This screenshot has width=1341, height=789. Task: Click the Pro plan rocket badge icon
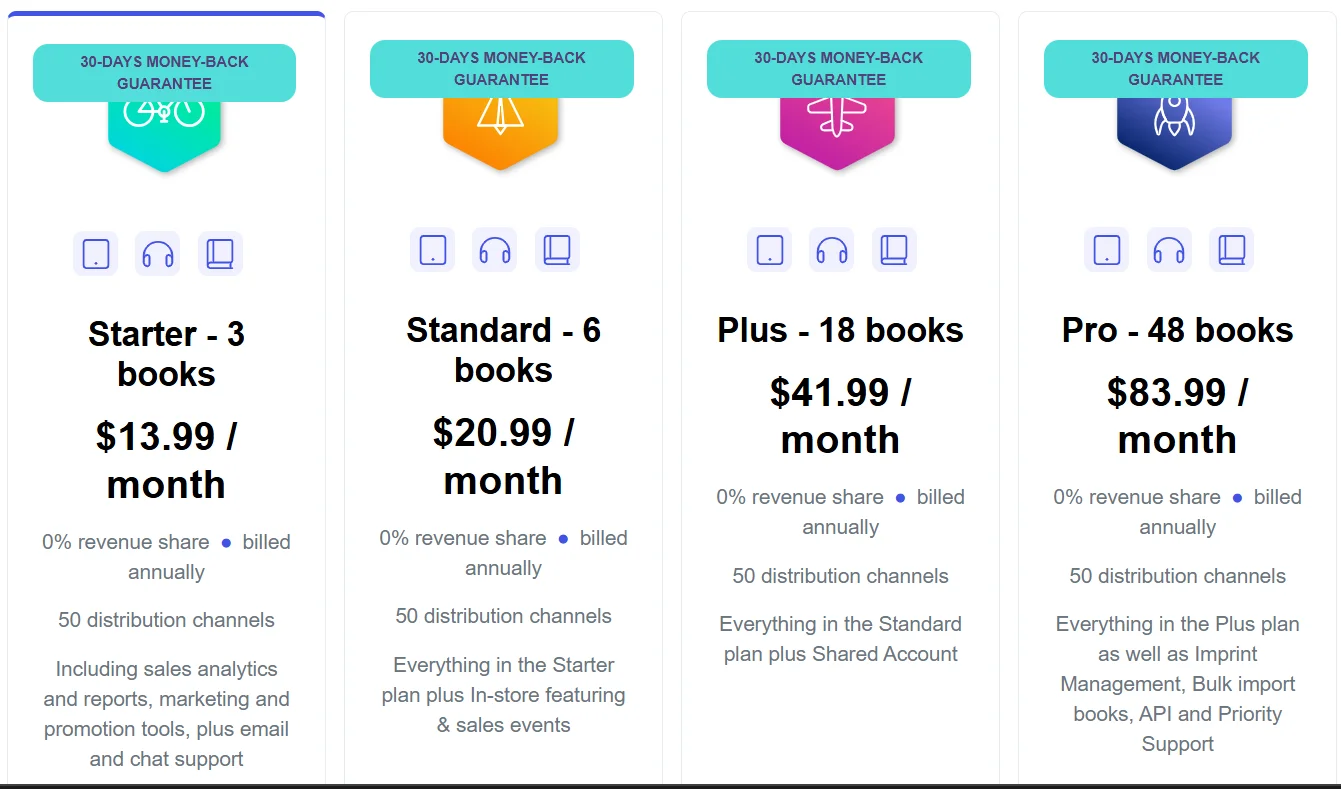click(1175, 131)
